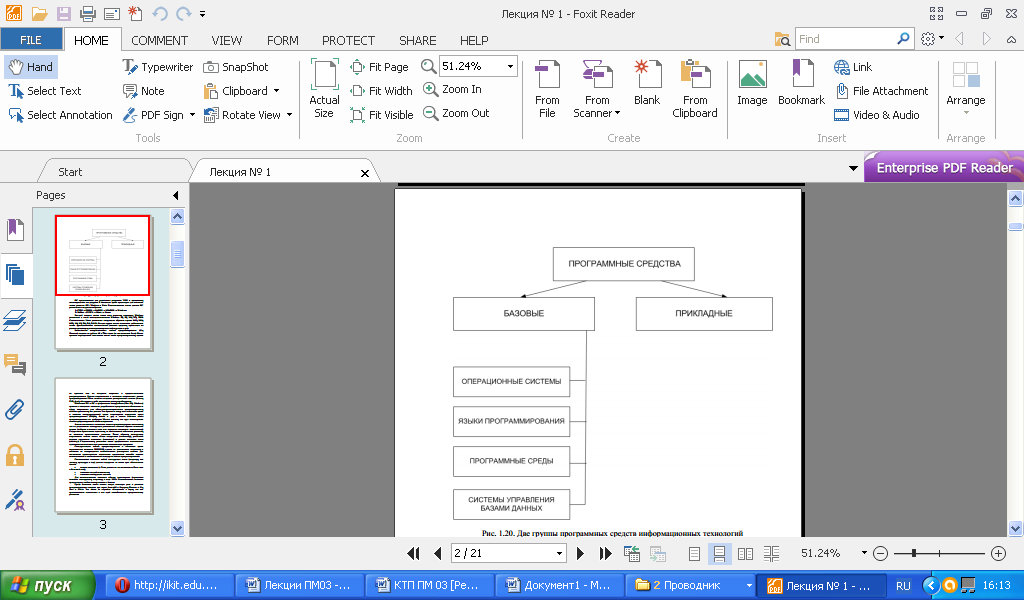Click the Actual Size icon
The width and height of the screenshot is (1024, 600).
(x=324, y=88)
